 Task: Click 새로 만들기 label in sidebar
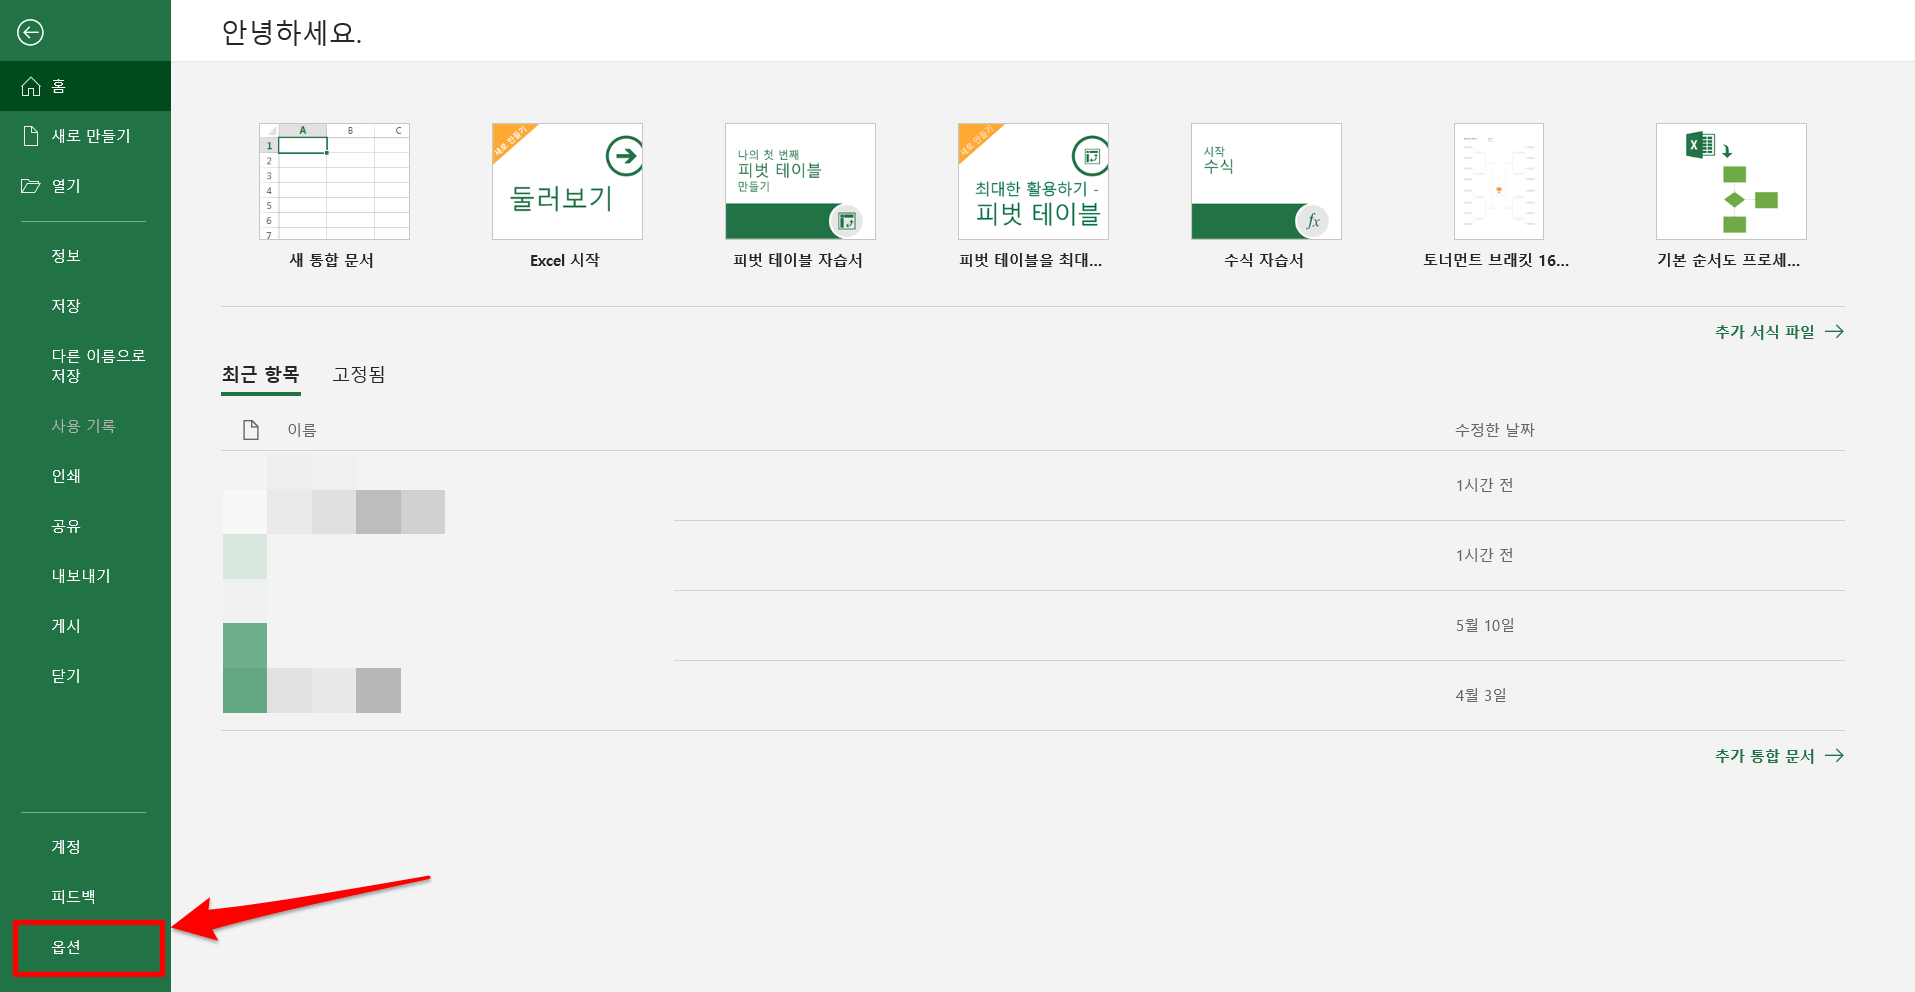coord(91,136)
